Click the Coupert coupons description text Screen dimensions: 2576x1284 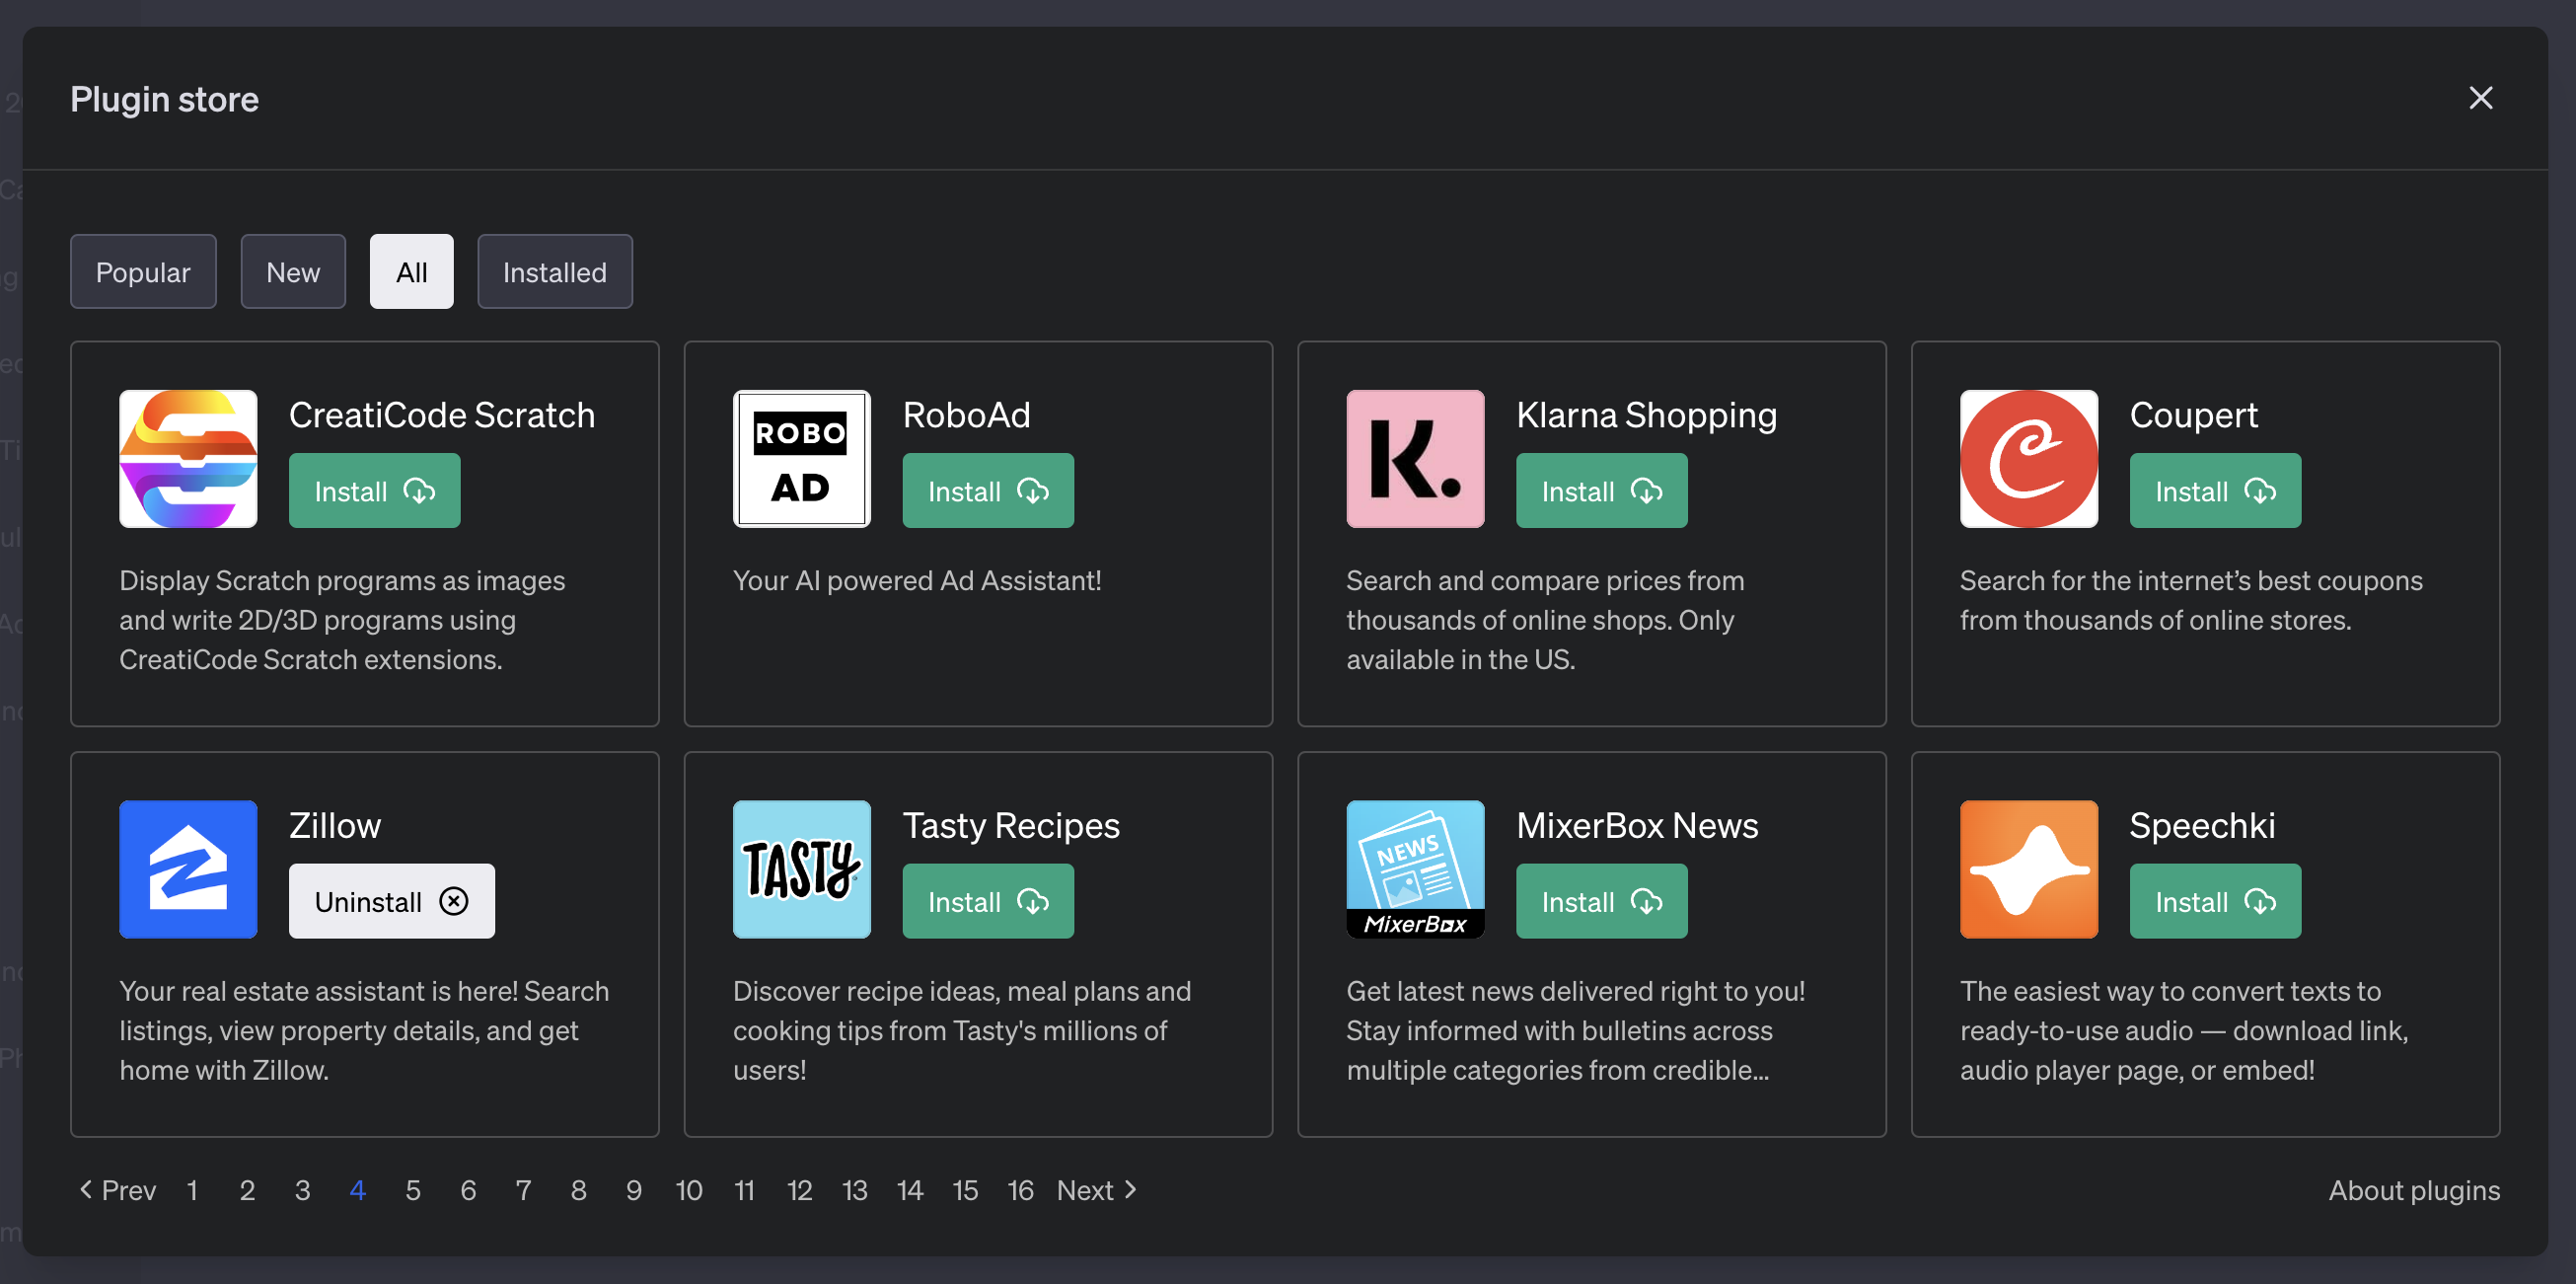click(2190, 600)
